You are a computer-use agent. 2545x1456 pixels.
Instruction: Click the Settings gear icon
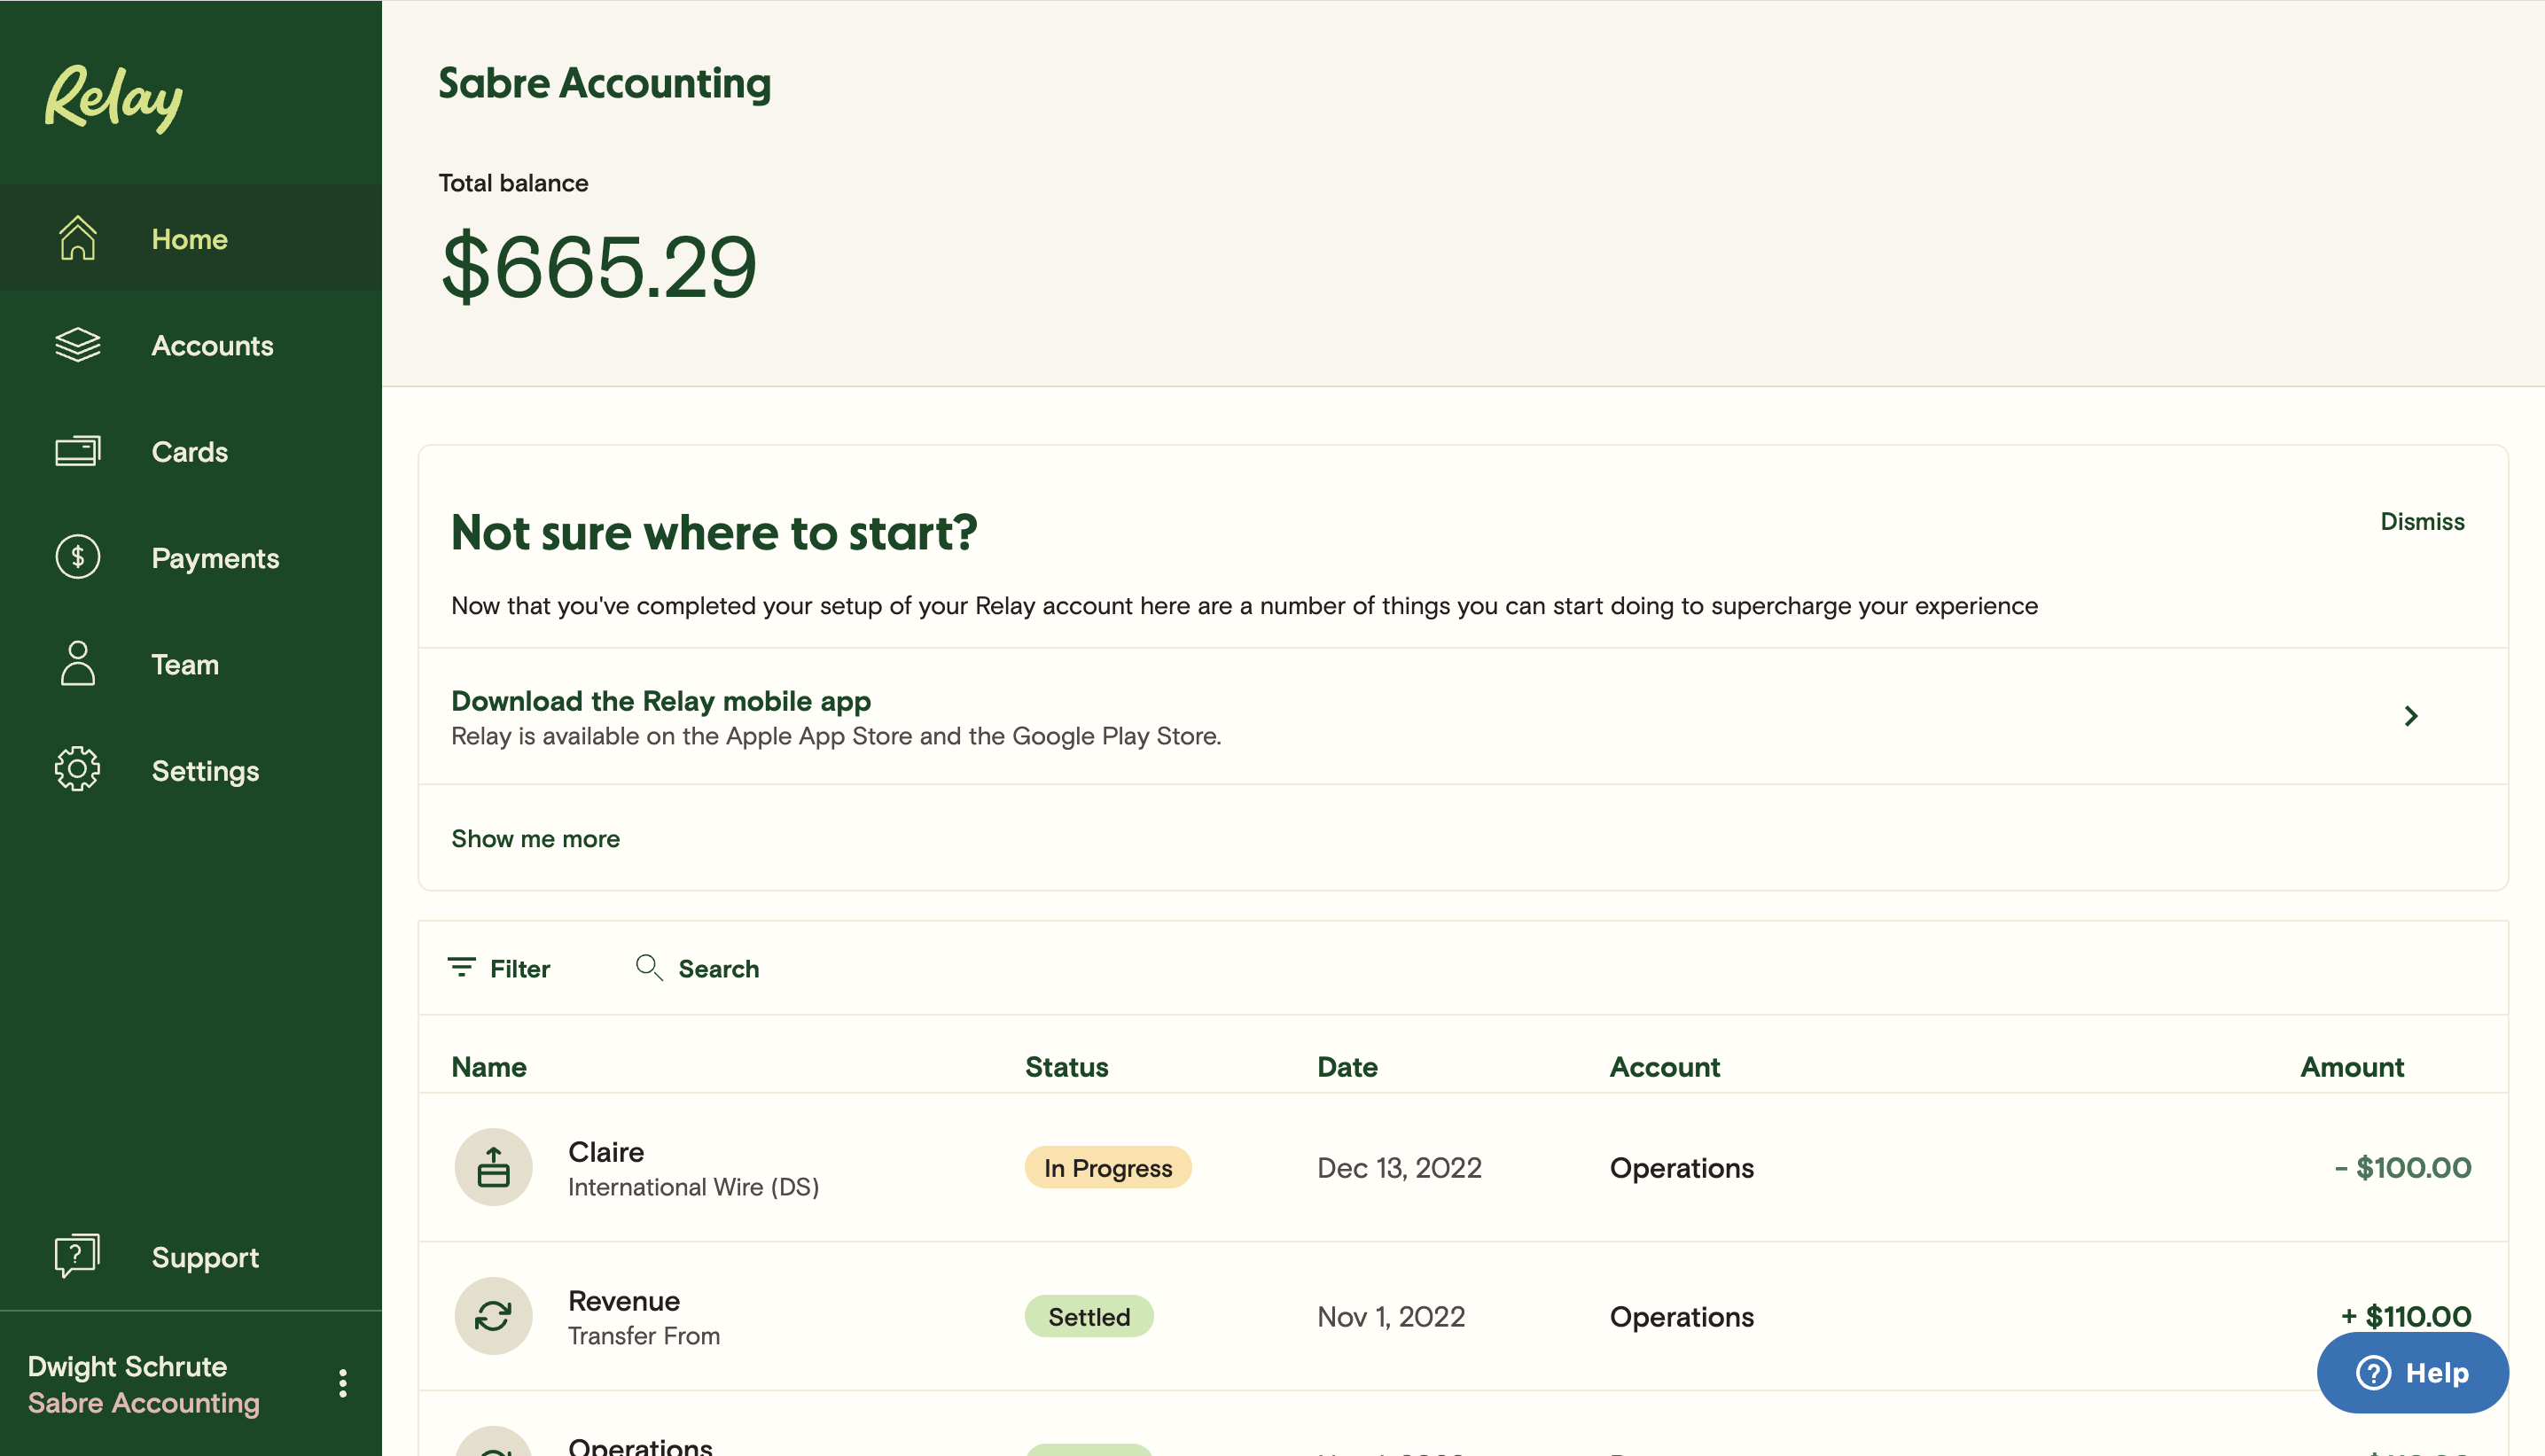click(x=77, y=770)
